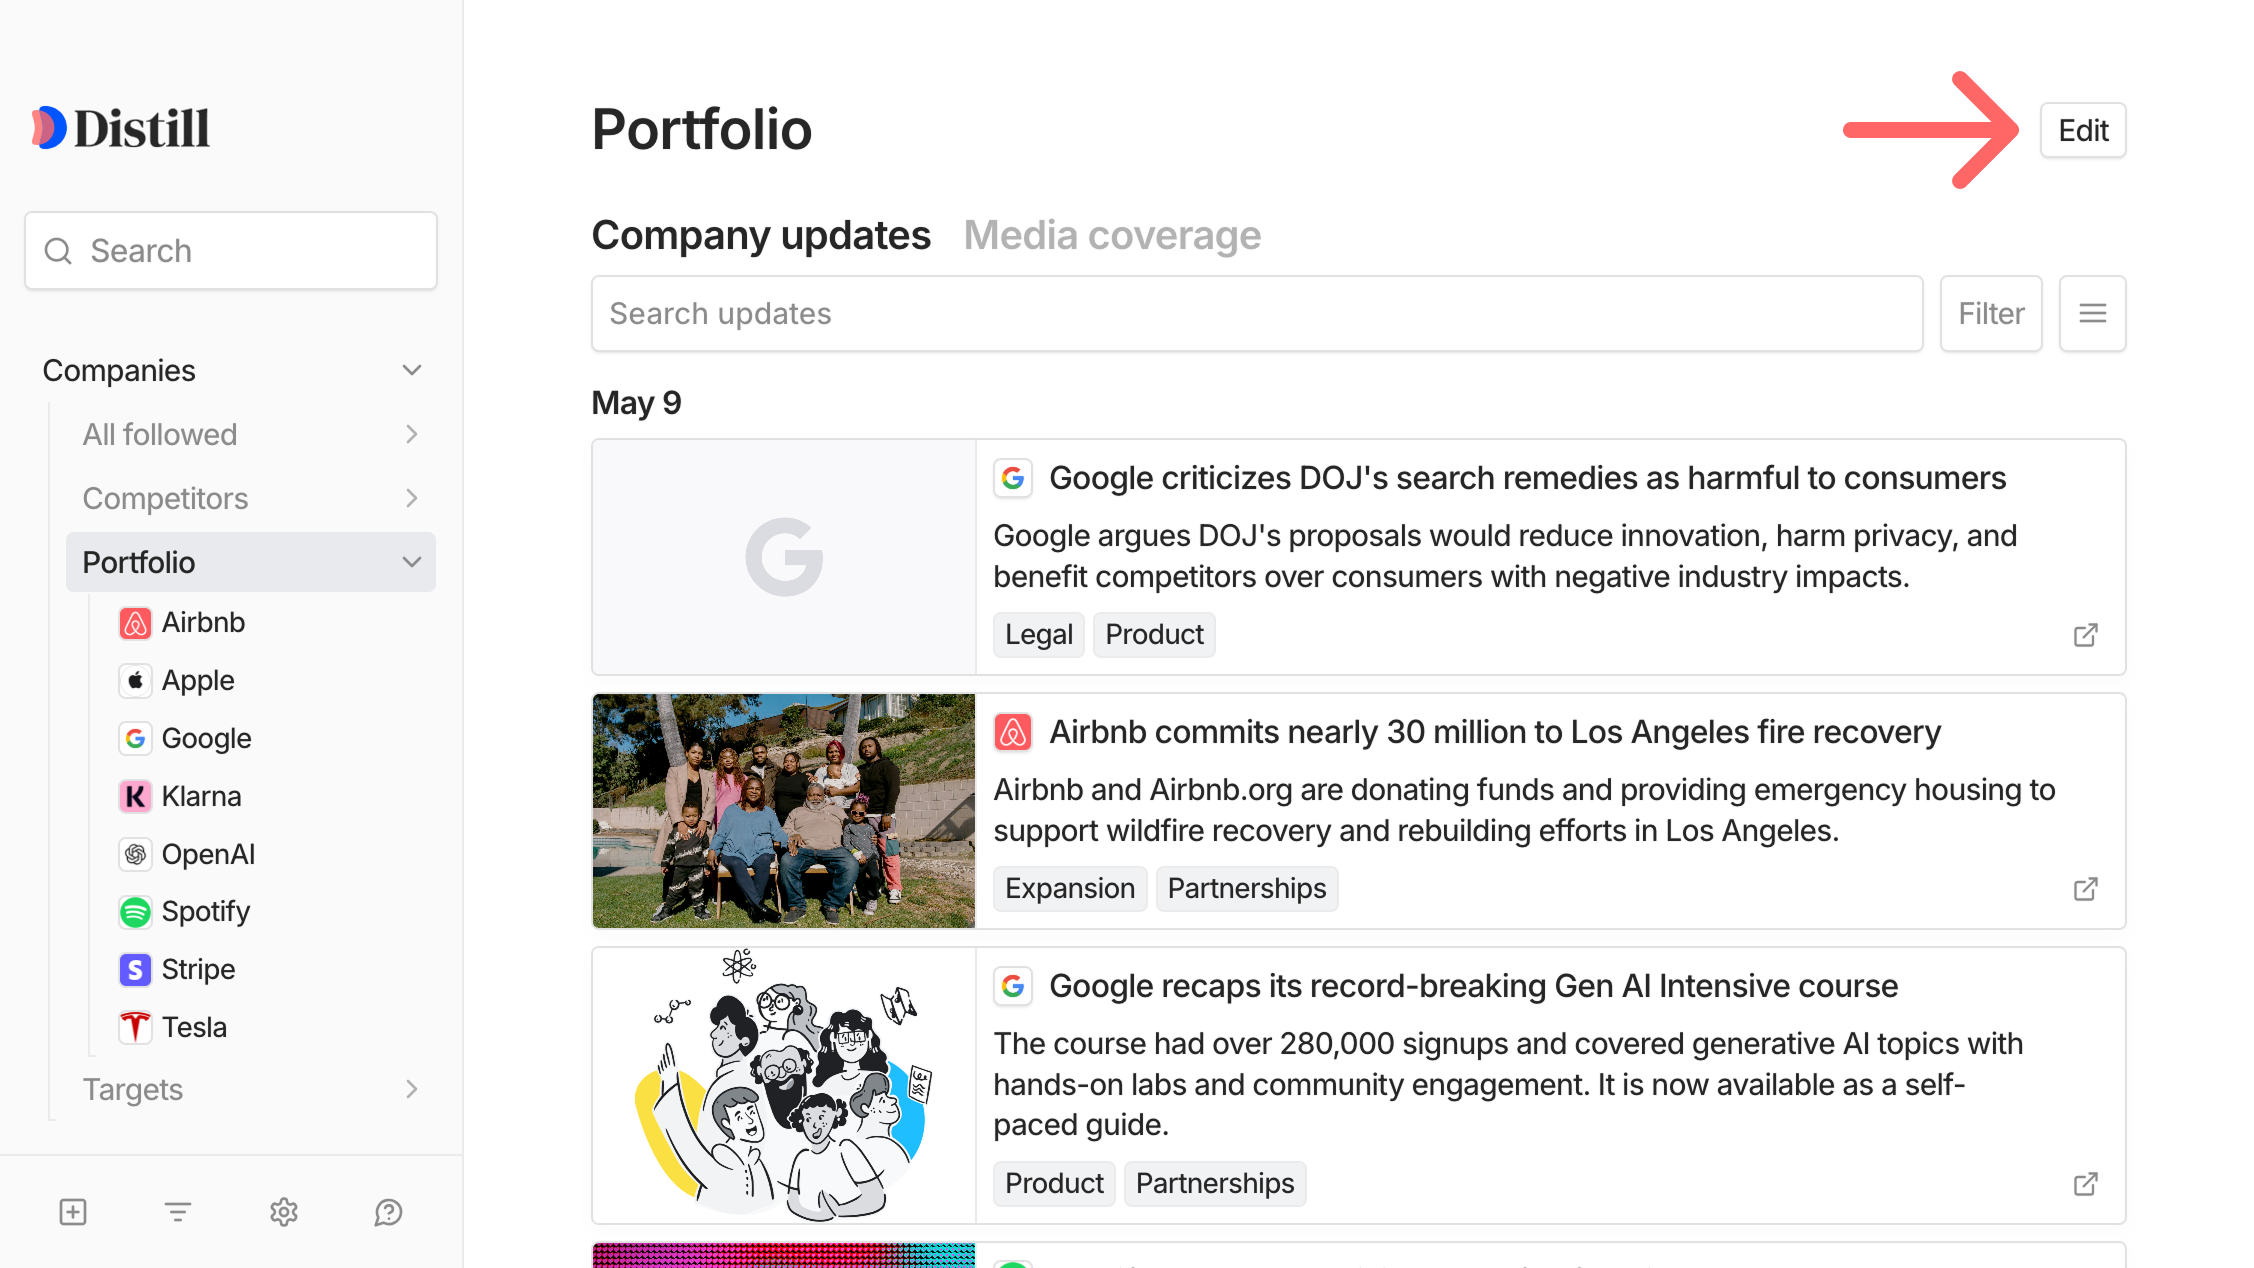Expand the Competitors list
The width and height of the screenshot is (2254, 1268).
411,498
